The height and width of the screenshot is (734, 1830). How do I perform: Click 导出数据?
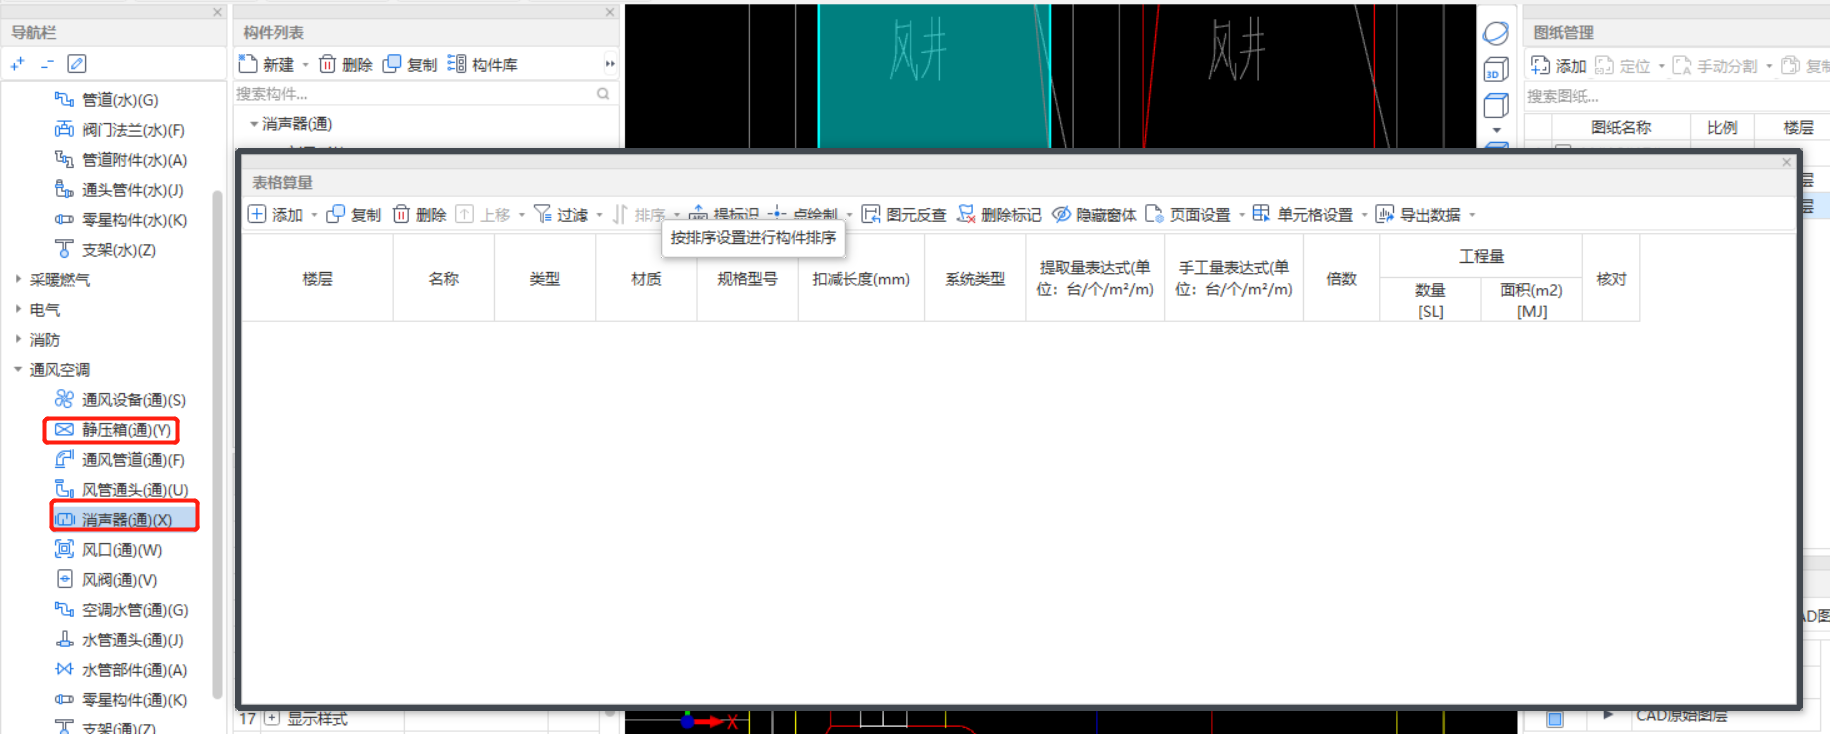click(x=1418, y=215)
